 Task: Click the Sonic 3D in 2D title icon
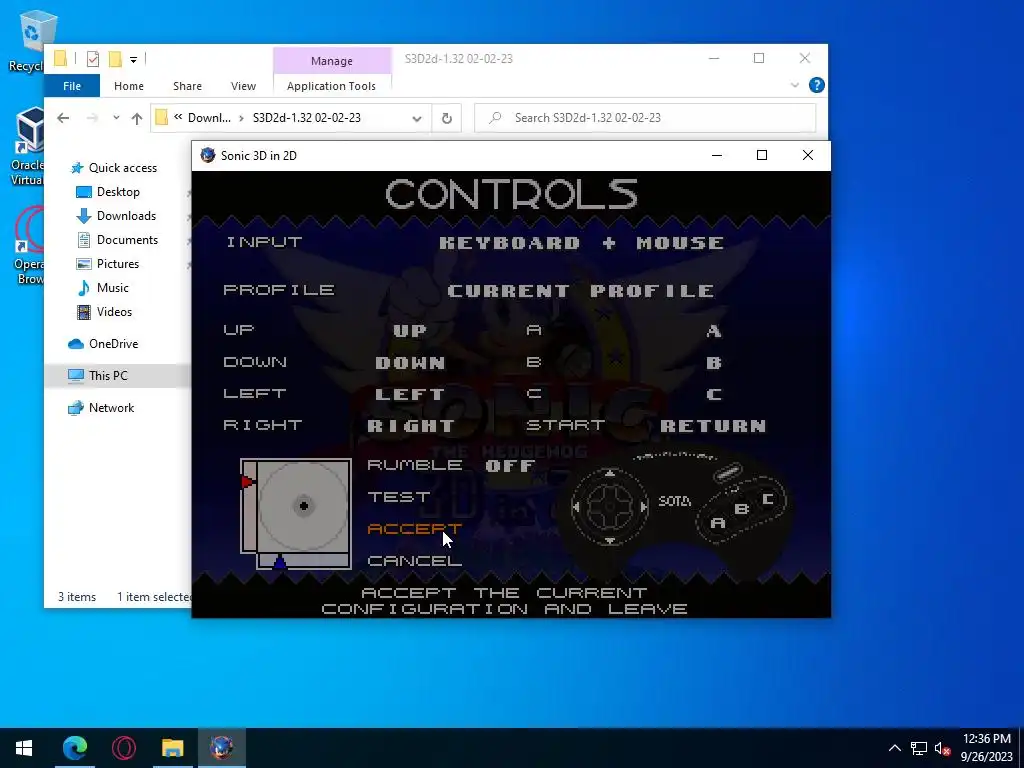[208, 155]
